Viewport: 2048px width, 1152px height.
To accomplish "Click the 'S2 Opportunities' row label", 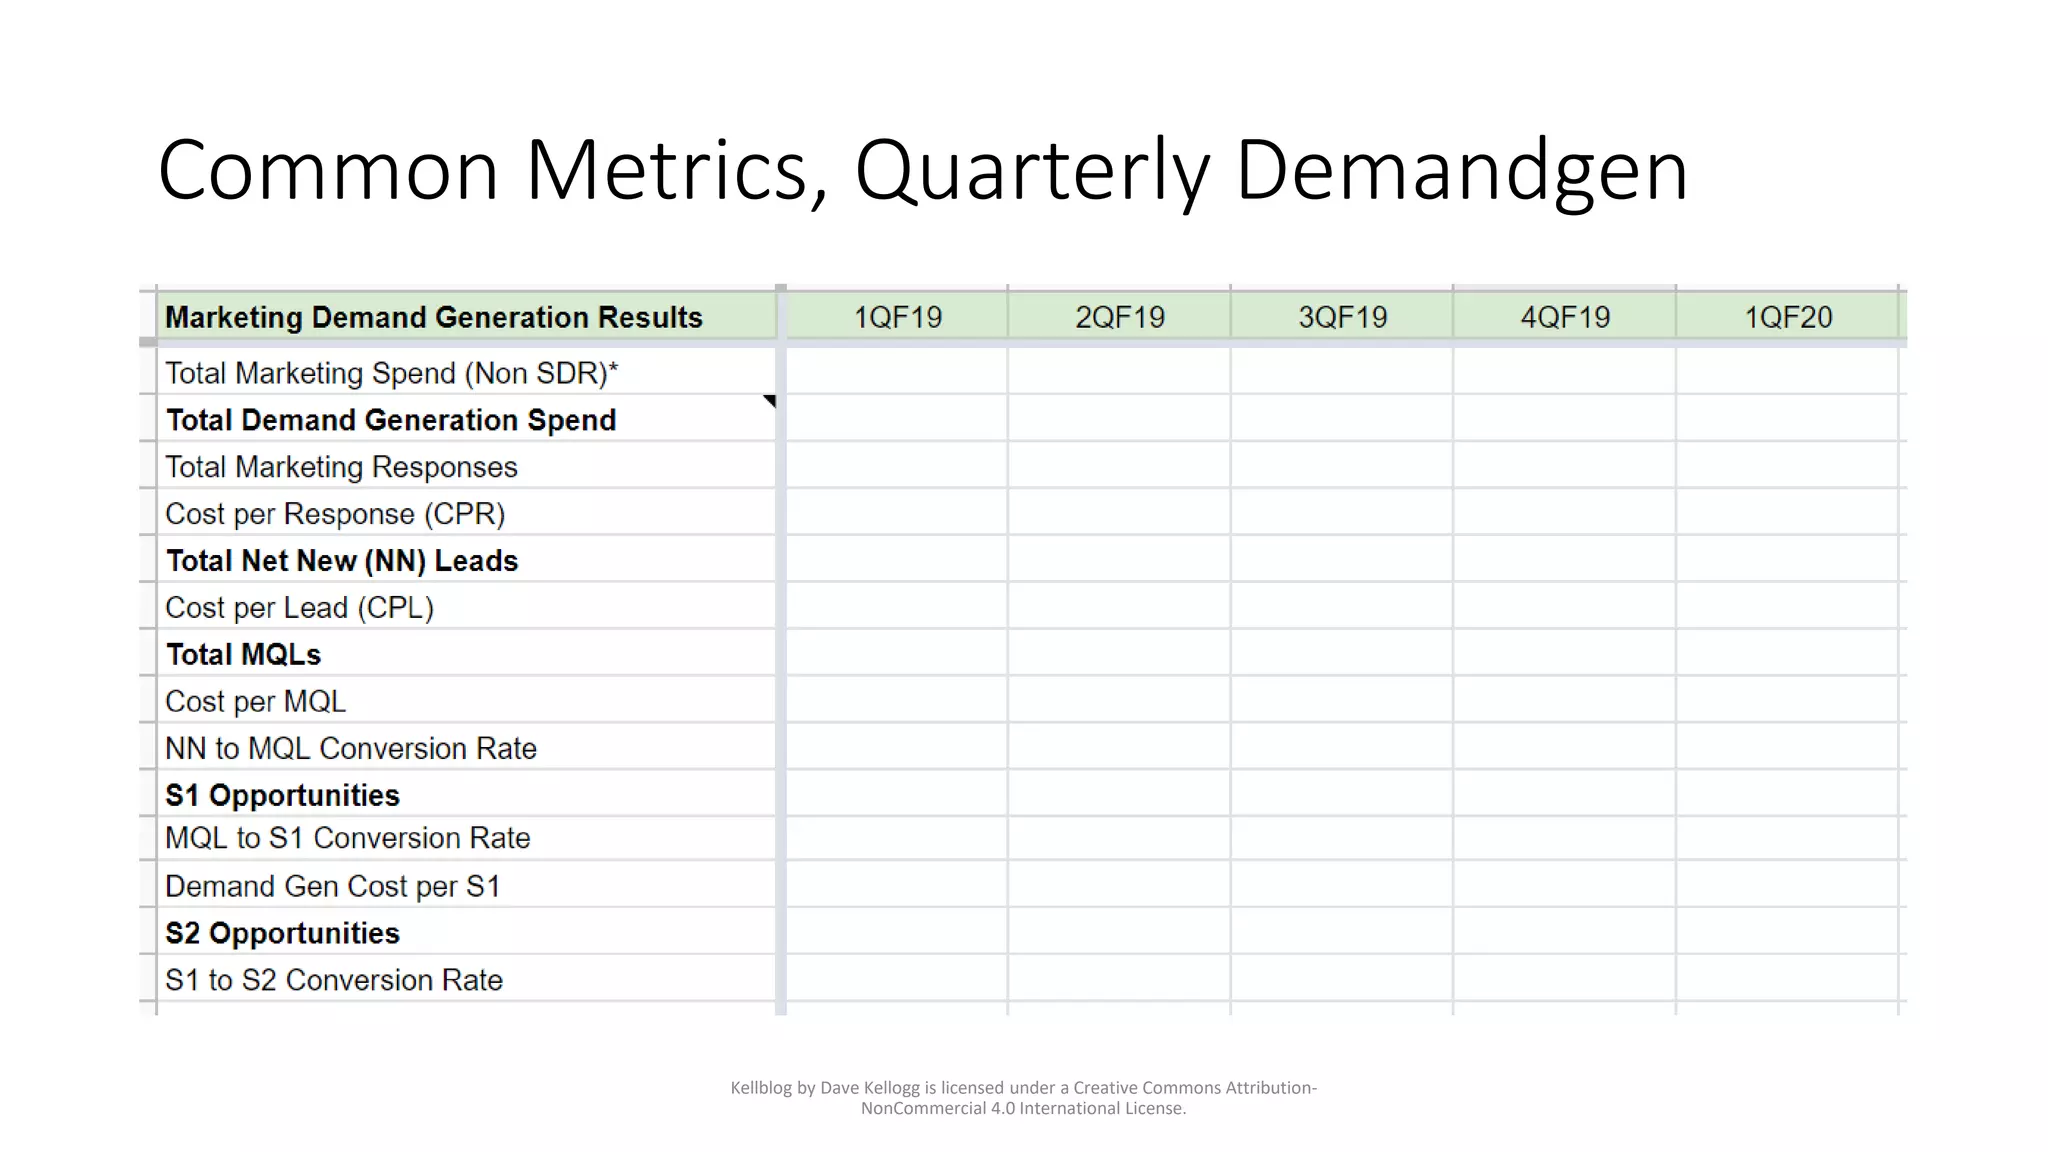I will pyautogui.click(x=282, y=933).
